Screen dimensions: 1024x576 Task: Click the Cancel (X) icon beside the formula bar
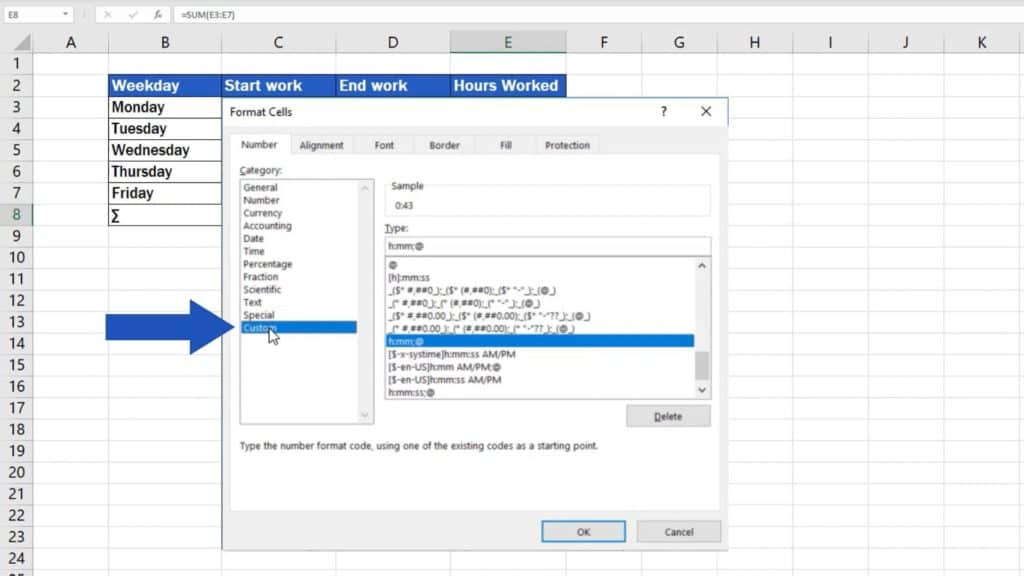[109, 14]
